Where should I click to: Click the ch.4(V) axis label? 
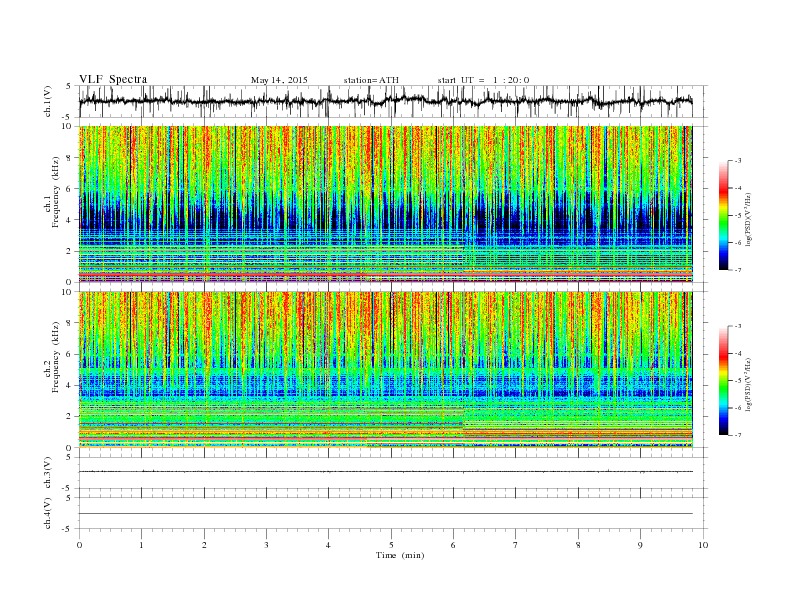point(47,513)
